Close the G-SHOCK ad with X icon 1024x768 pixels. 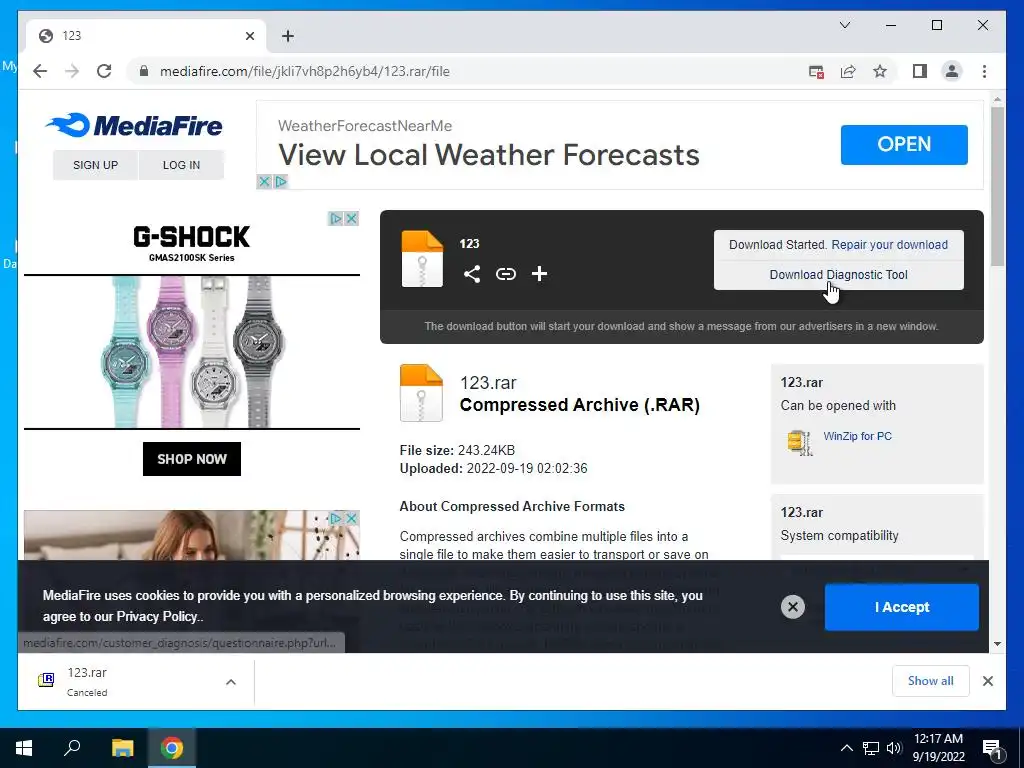[351, 218]
